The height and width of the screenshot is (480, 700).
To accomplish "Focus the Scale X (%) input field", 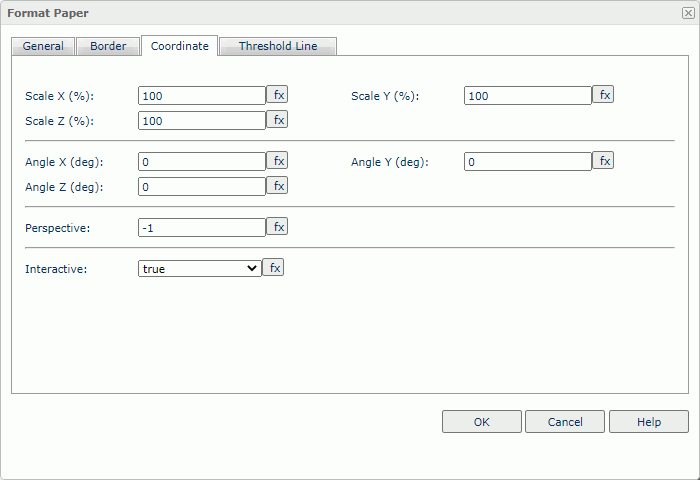I will click(201, 96).
